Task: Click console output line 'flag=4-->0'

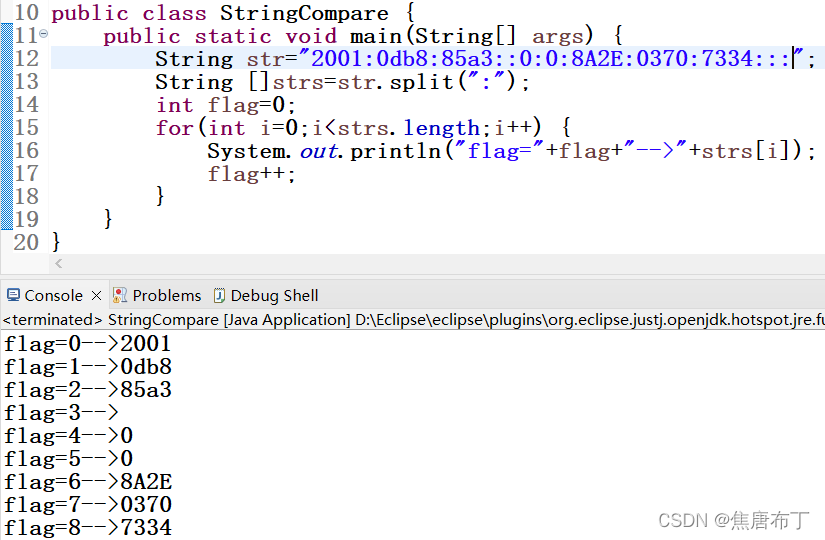Action: point(68,436)
